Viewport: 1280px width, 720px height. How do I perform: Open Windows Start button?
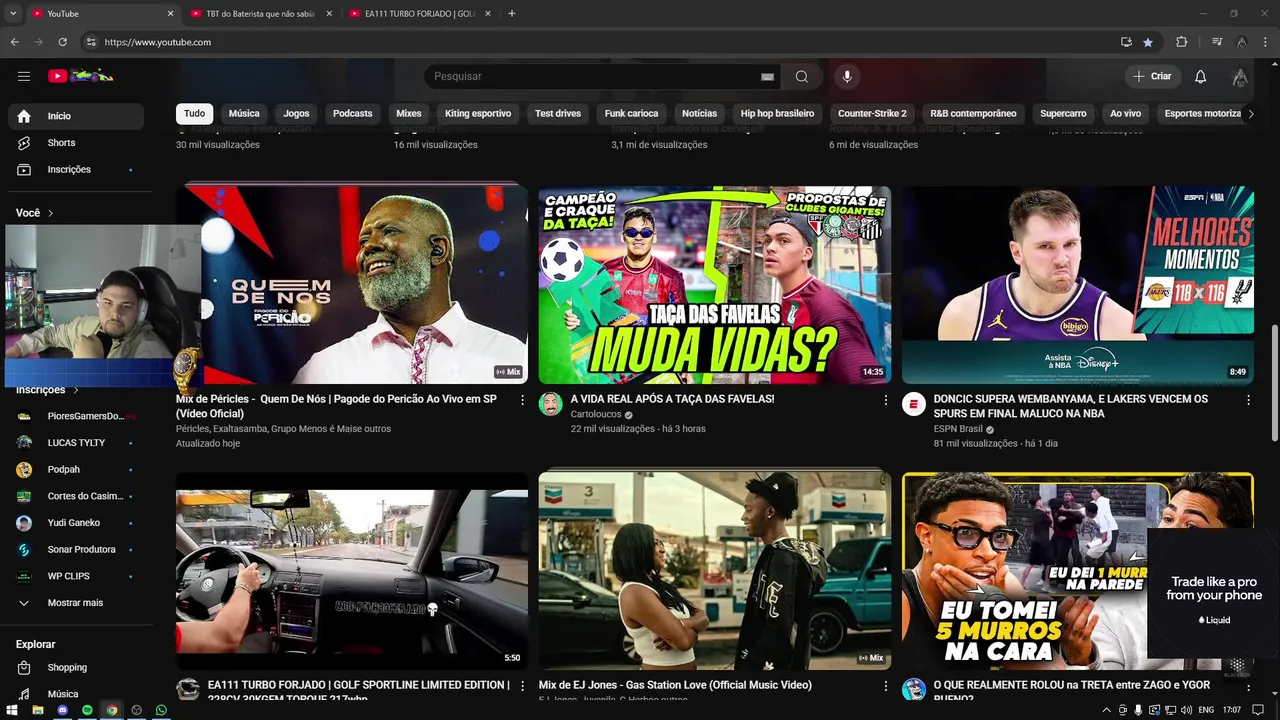[14, 710]
